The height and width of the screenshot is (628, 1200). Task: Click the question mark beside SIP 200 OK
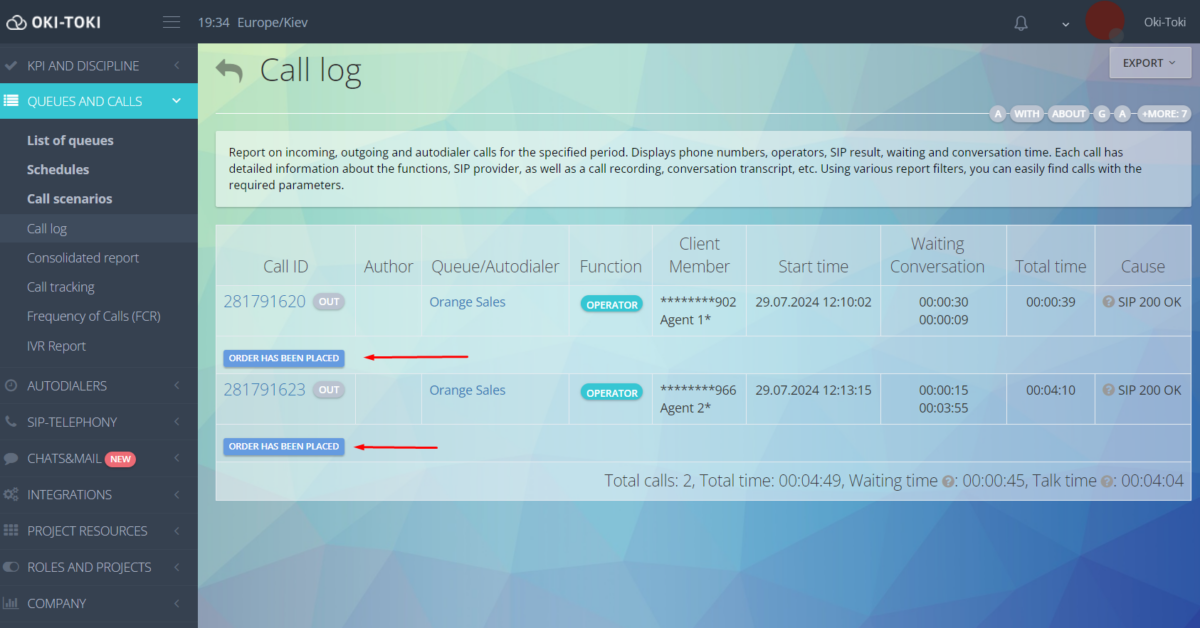click(1108, 303)
